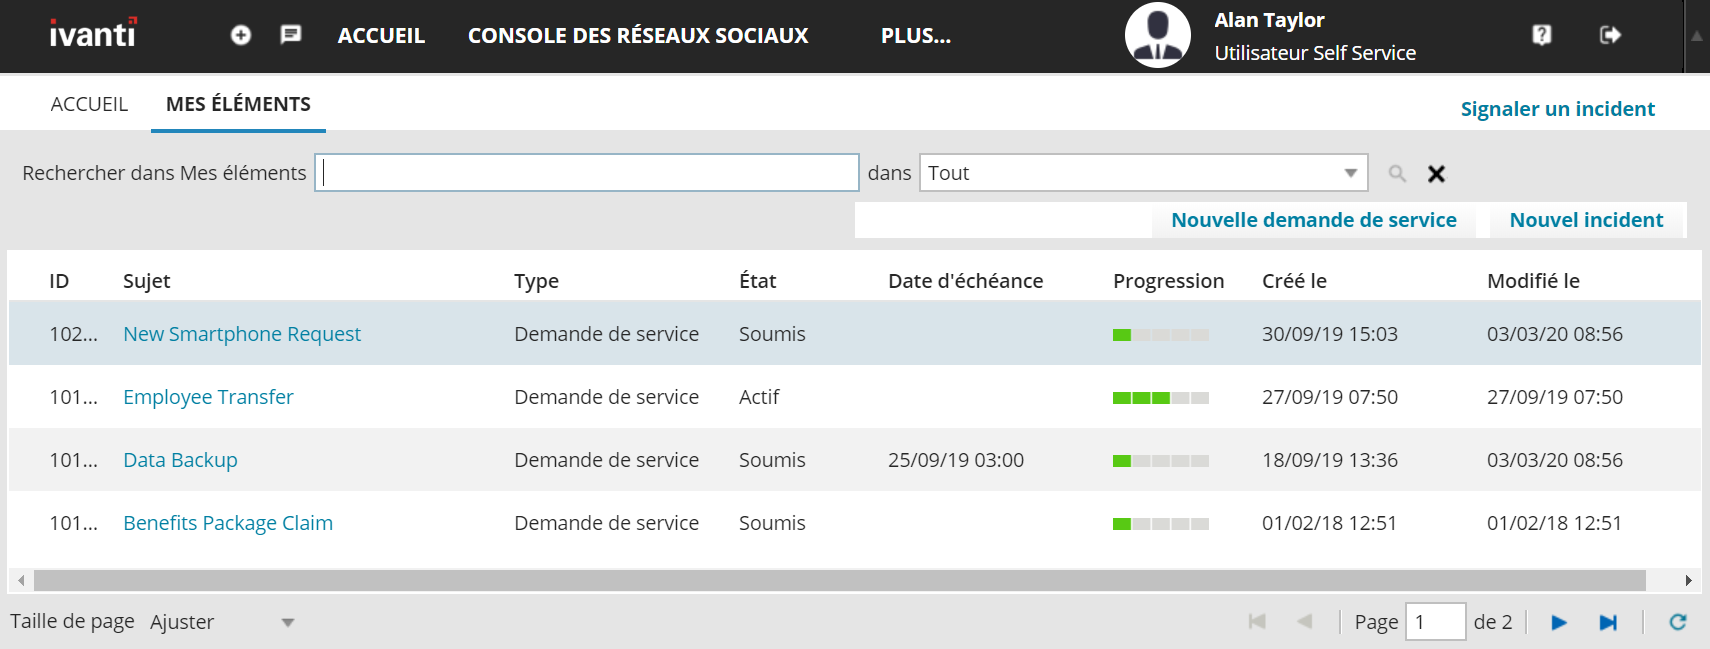Image resolution: width=1710 pixels, height=649 pixels.
Task: Click 'Signaler un incident' link
Action: point(1557,109)
